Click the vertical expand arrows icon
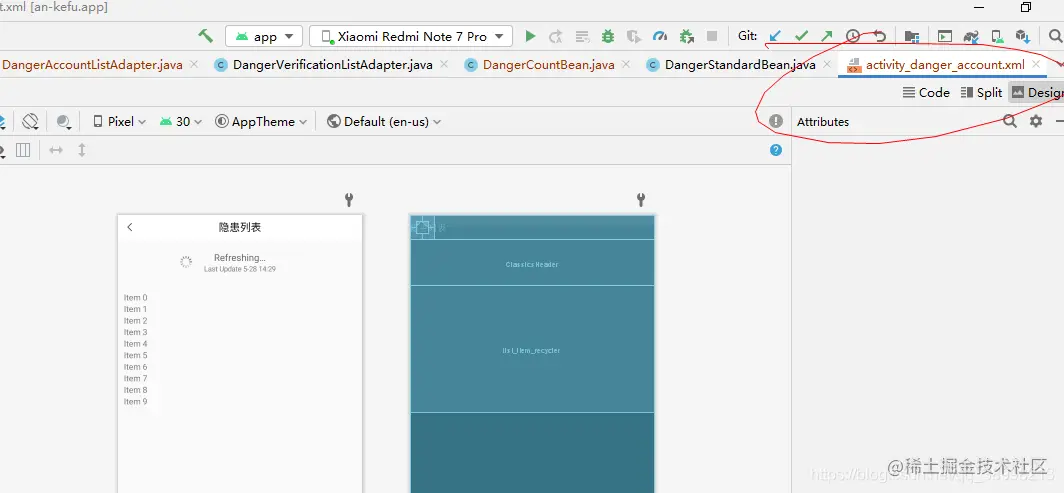Viewport: 1064px width, 493px height. (81, 150)
